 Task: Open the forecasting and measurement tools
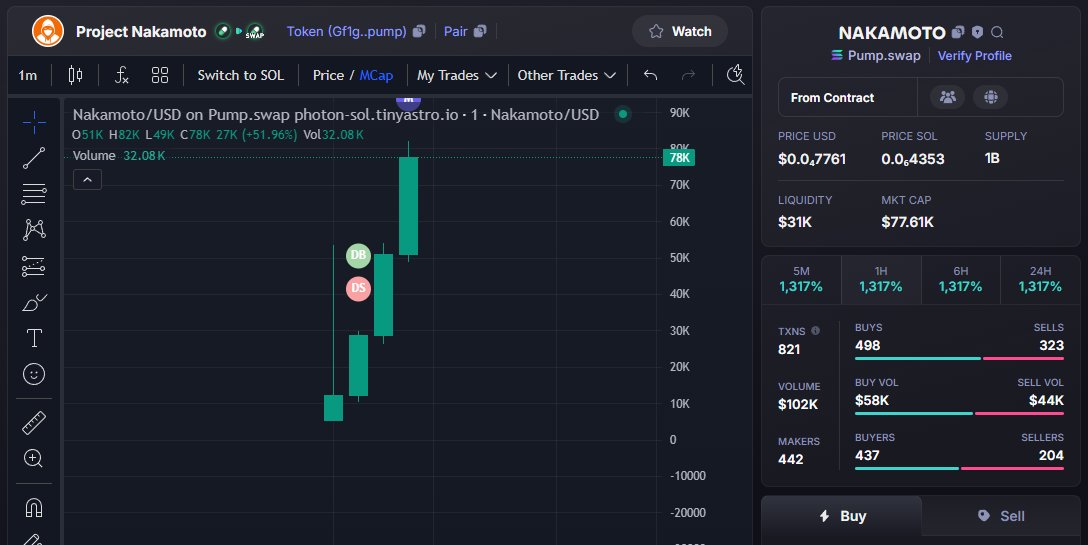coord(33,267)
